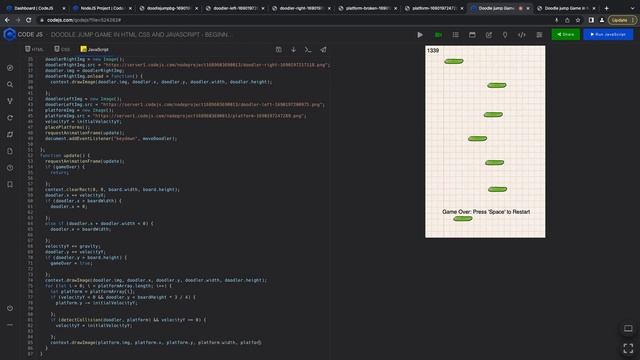Click the bookmark star in address bar

578,20
